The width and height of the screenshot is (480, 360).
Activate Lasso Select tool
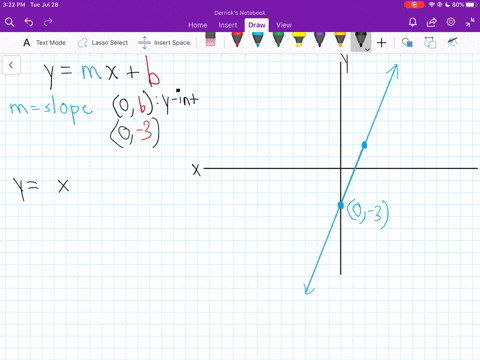coord(103,43)
